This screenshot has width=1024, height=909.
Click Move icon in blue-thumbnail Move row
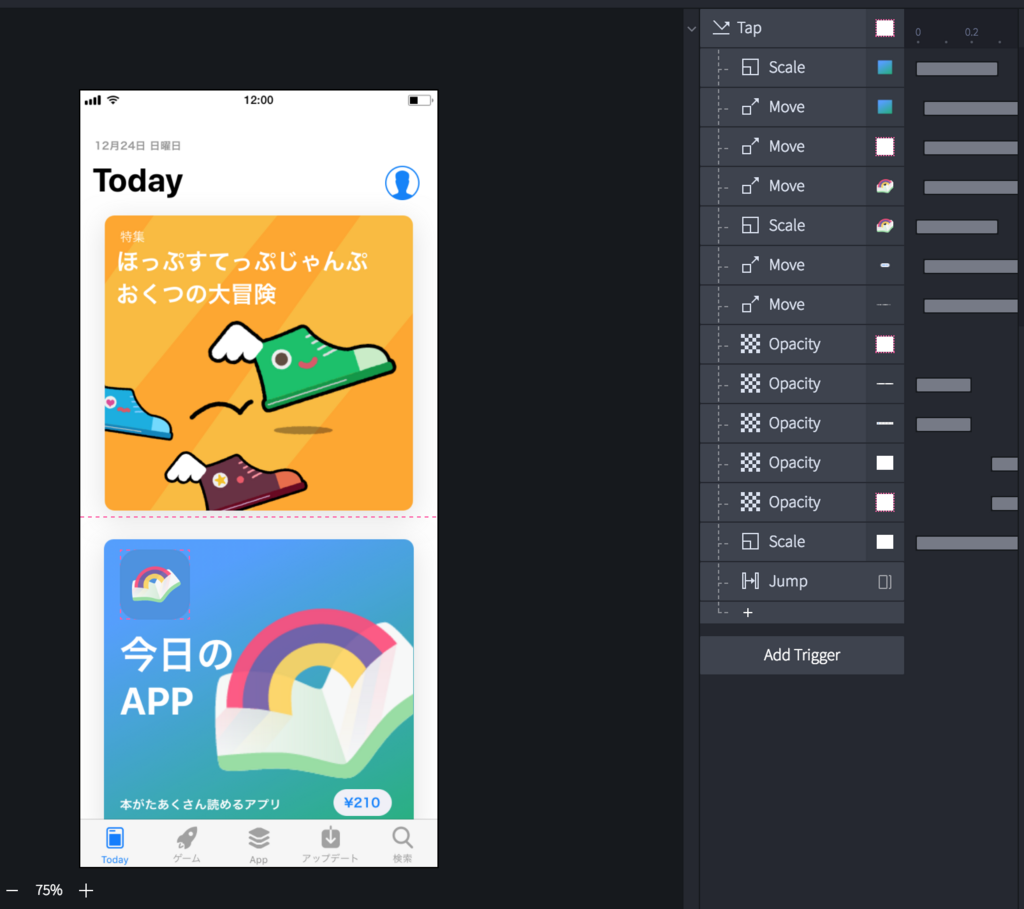tap(750, 106)
